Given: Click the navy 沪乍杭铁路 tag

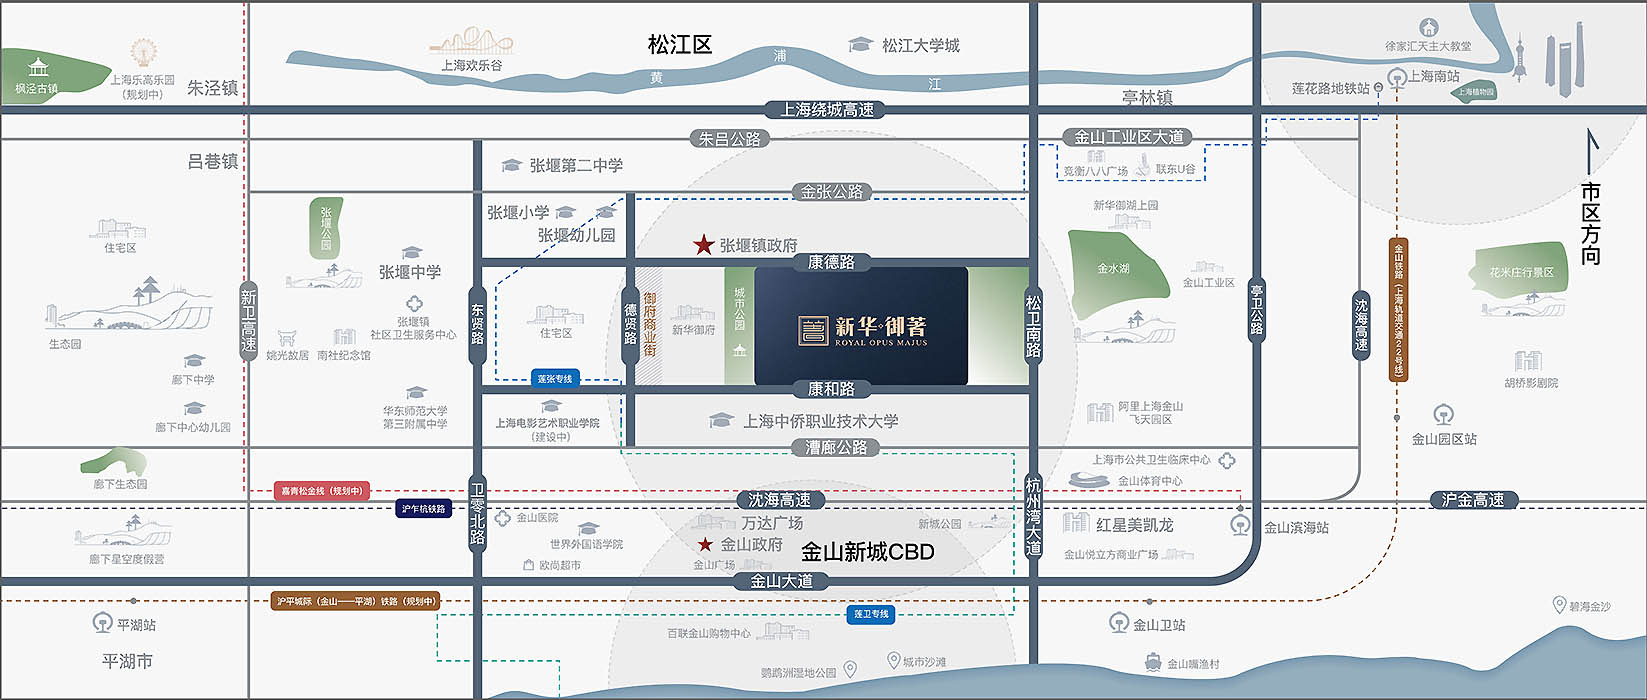Looking at the screenshot, I should coord(424,509).
